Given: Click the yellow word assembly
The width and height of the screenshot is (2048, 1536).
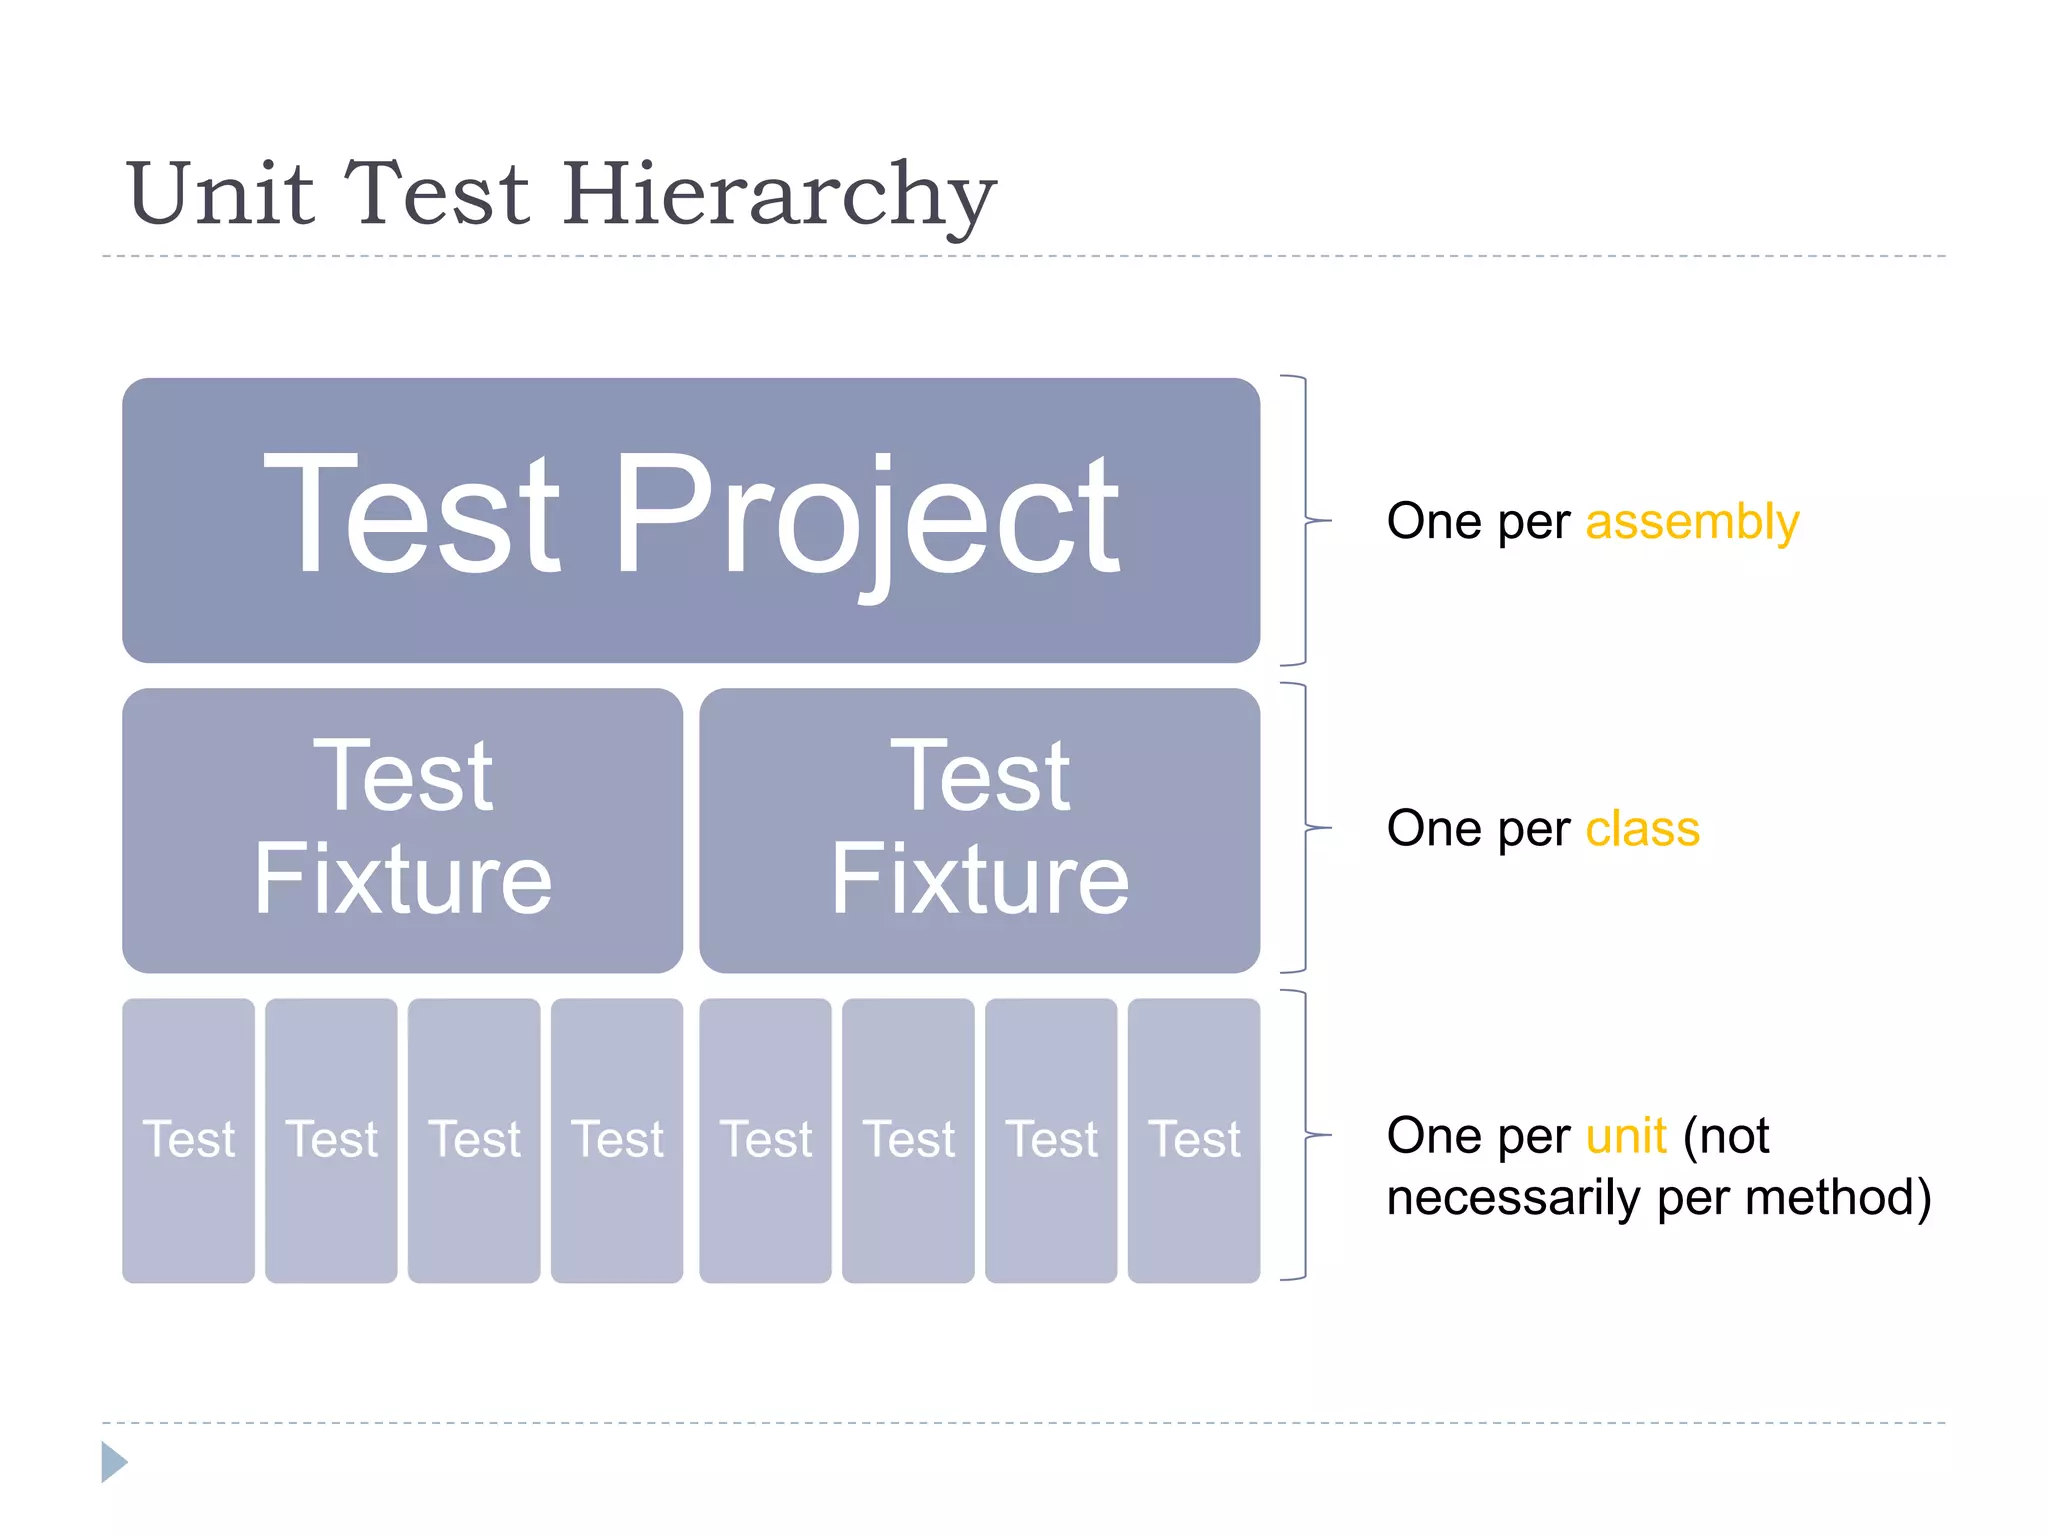Looking at the screenshot, I should [1692, 522].
